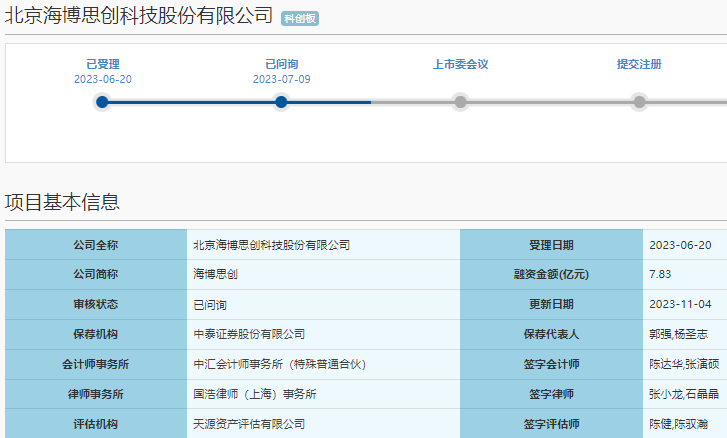The height and width of the screenshot is (438, 727).
Task: Click the 科创板 badge next to company title
Action: pos(299,18)
